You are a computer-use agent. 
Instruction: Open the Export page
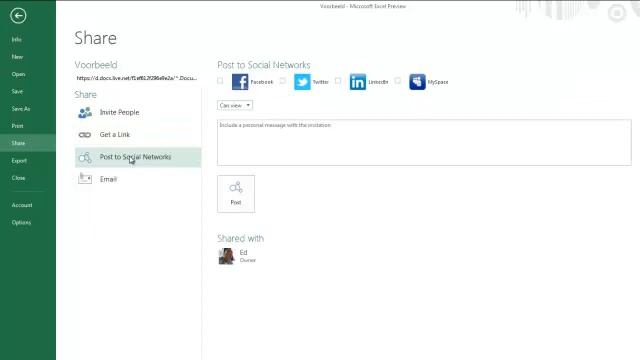tap(19, 161)
